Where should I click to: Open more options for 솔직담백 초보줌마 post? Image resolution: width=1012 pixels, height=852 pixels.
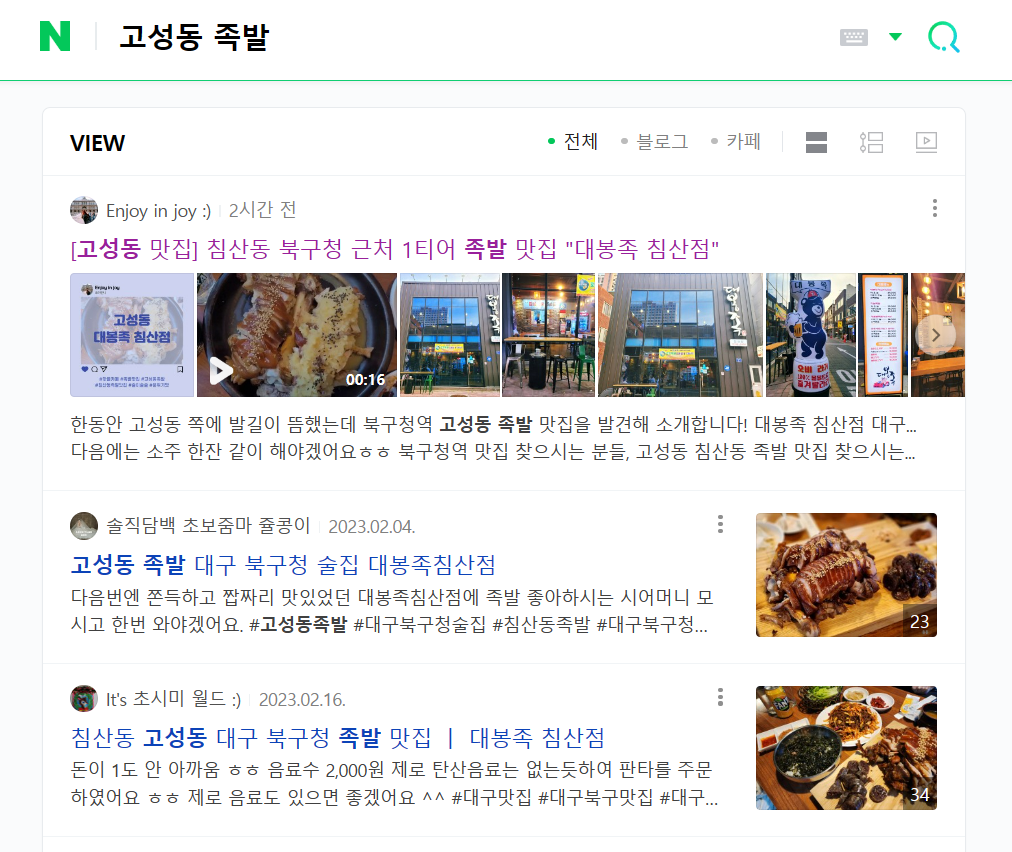(x=720, y=524)
